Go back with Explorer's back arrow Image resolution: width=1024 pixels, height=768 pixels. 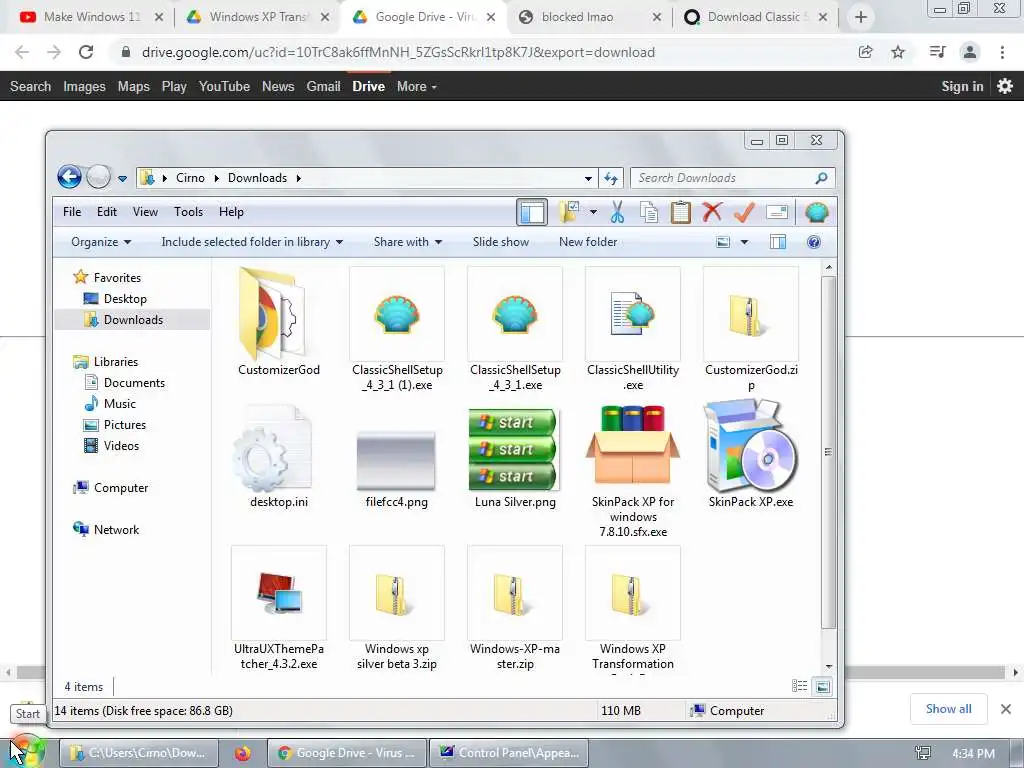[69, 177]
